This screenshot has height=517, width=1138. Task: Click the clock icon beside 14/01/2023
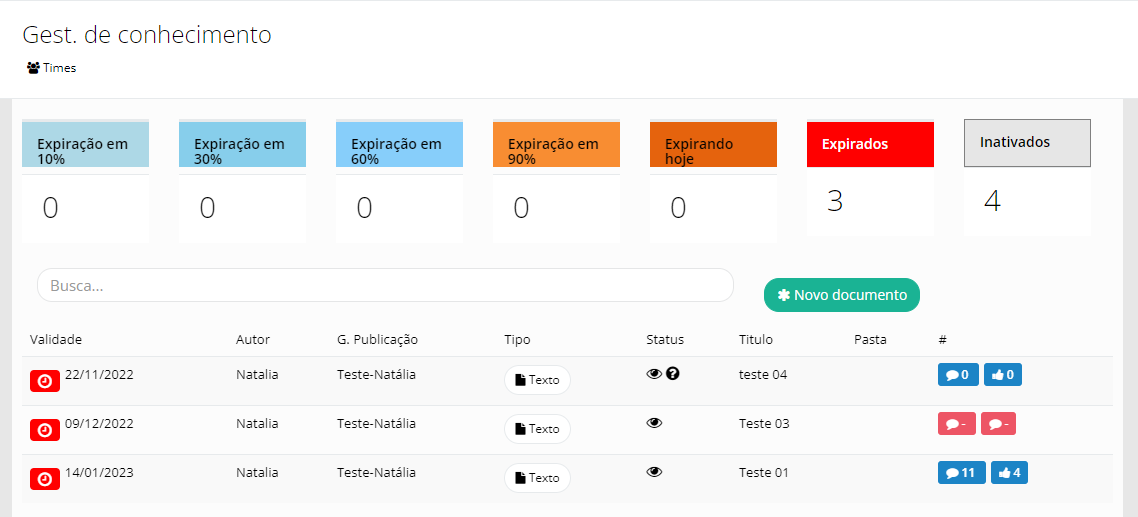[45, 478]
